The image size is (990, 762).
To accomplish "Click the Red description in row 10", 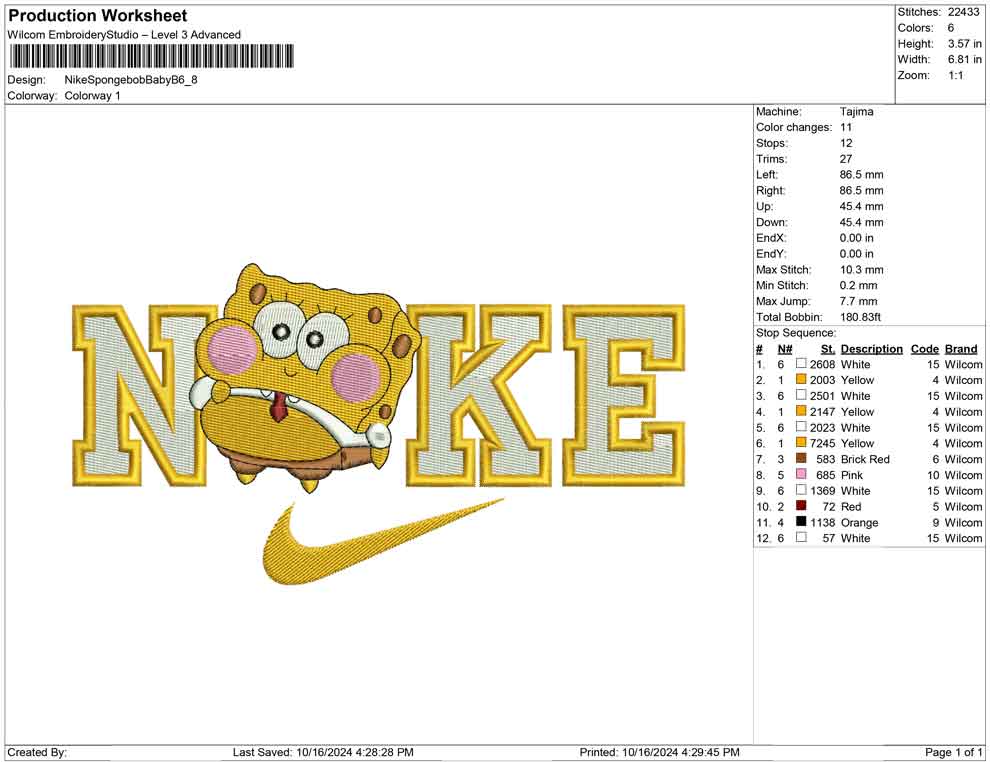I will [851, 506].
